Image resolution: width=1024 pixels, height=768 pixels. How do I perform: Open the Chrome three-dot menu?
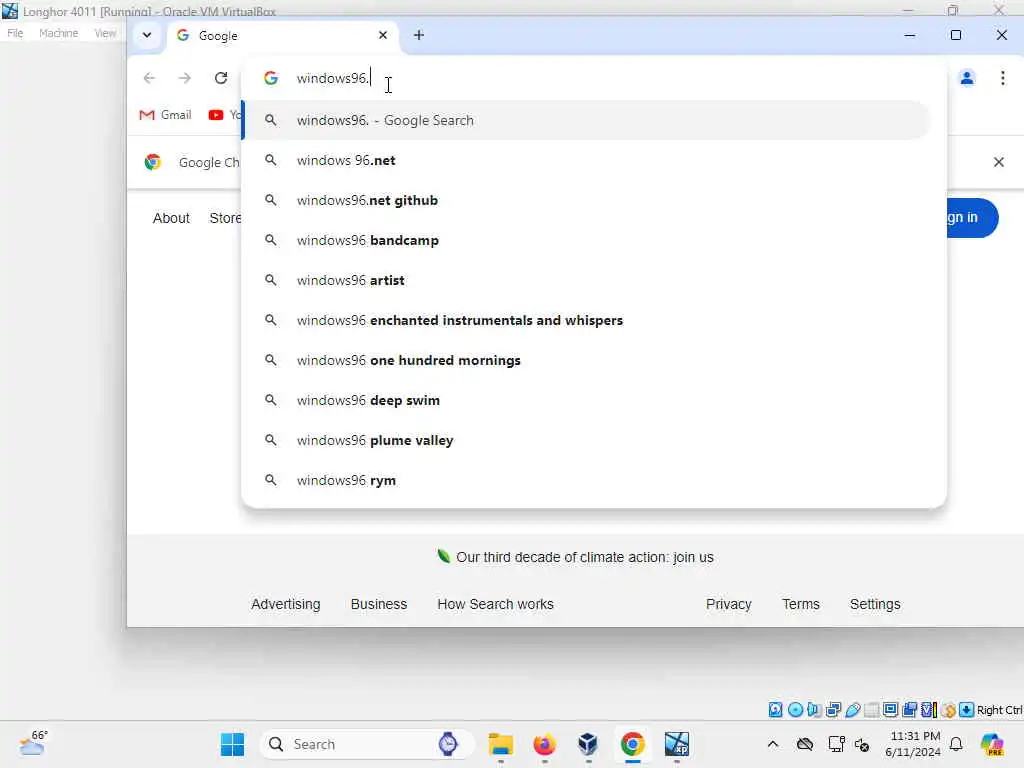1002,78
